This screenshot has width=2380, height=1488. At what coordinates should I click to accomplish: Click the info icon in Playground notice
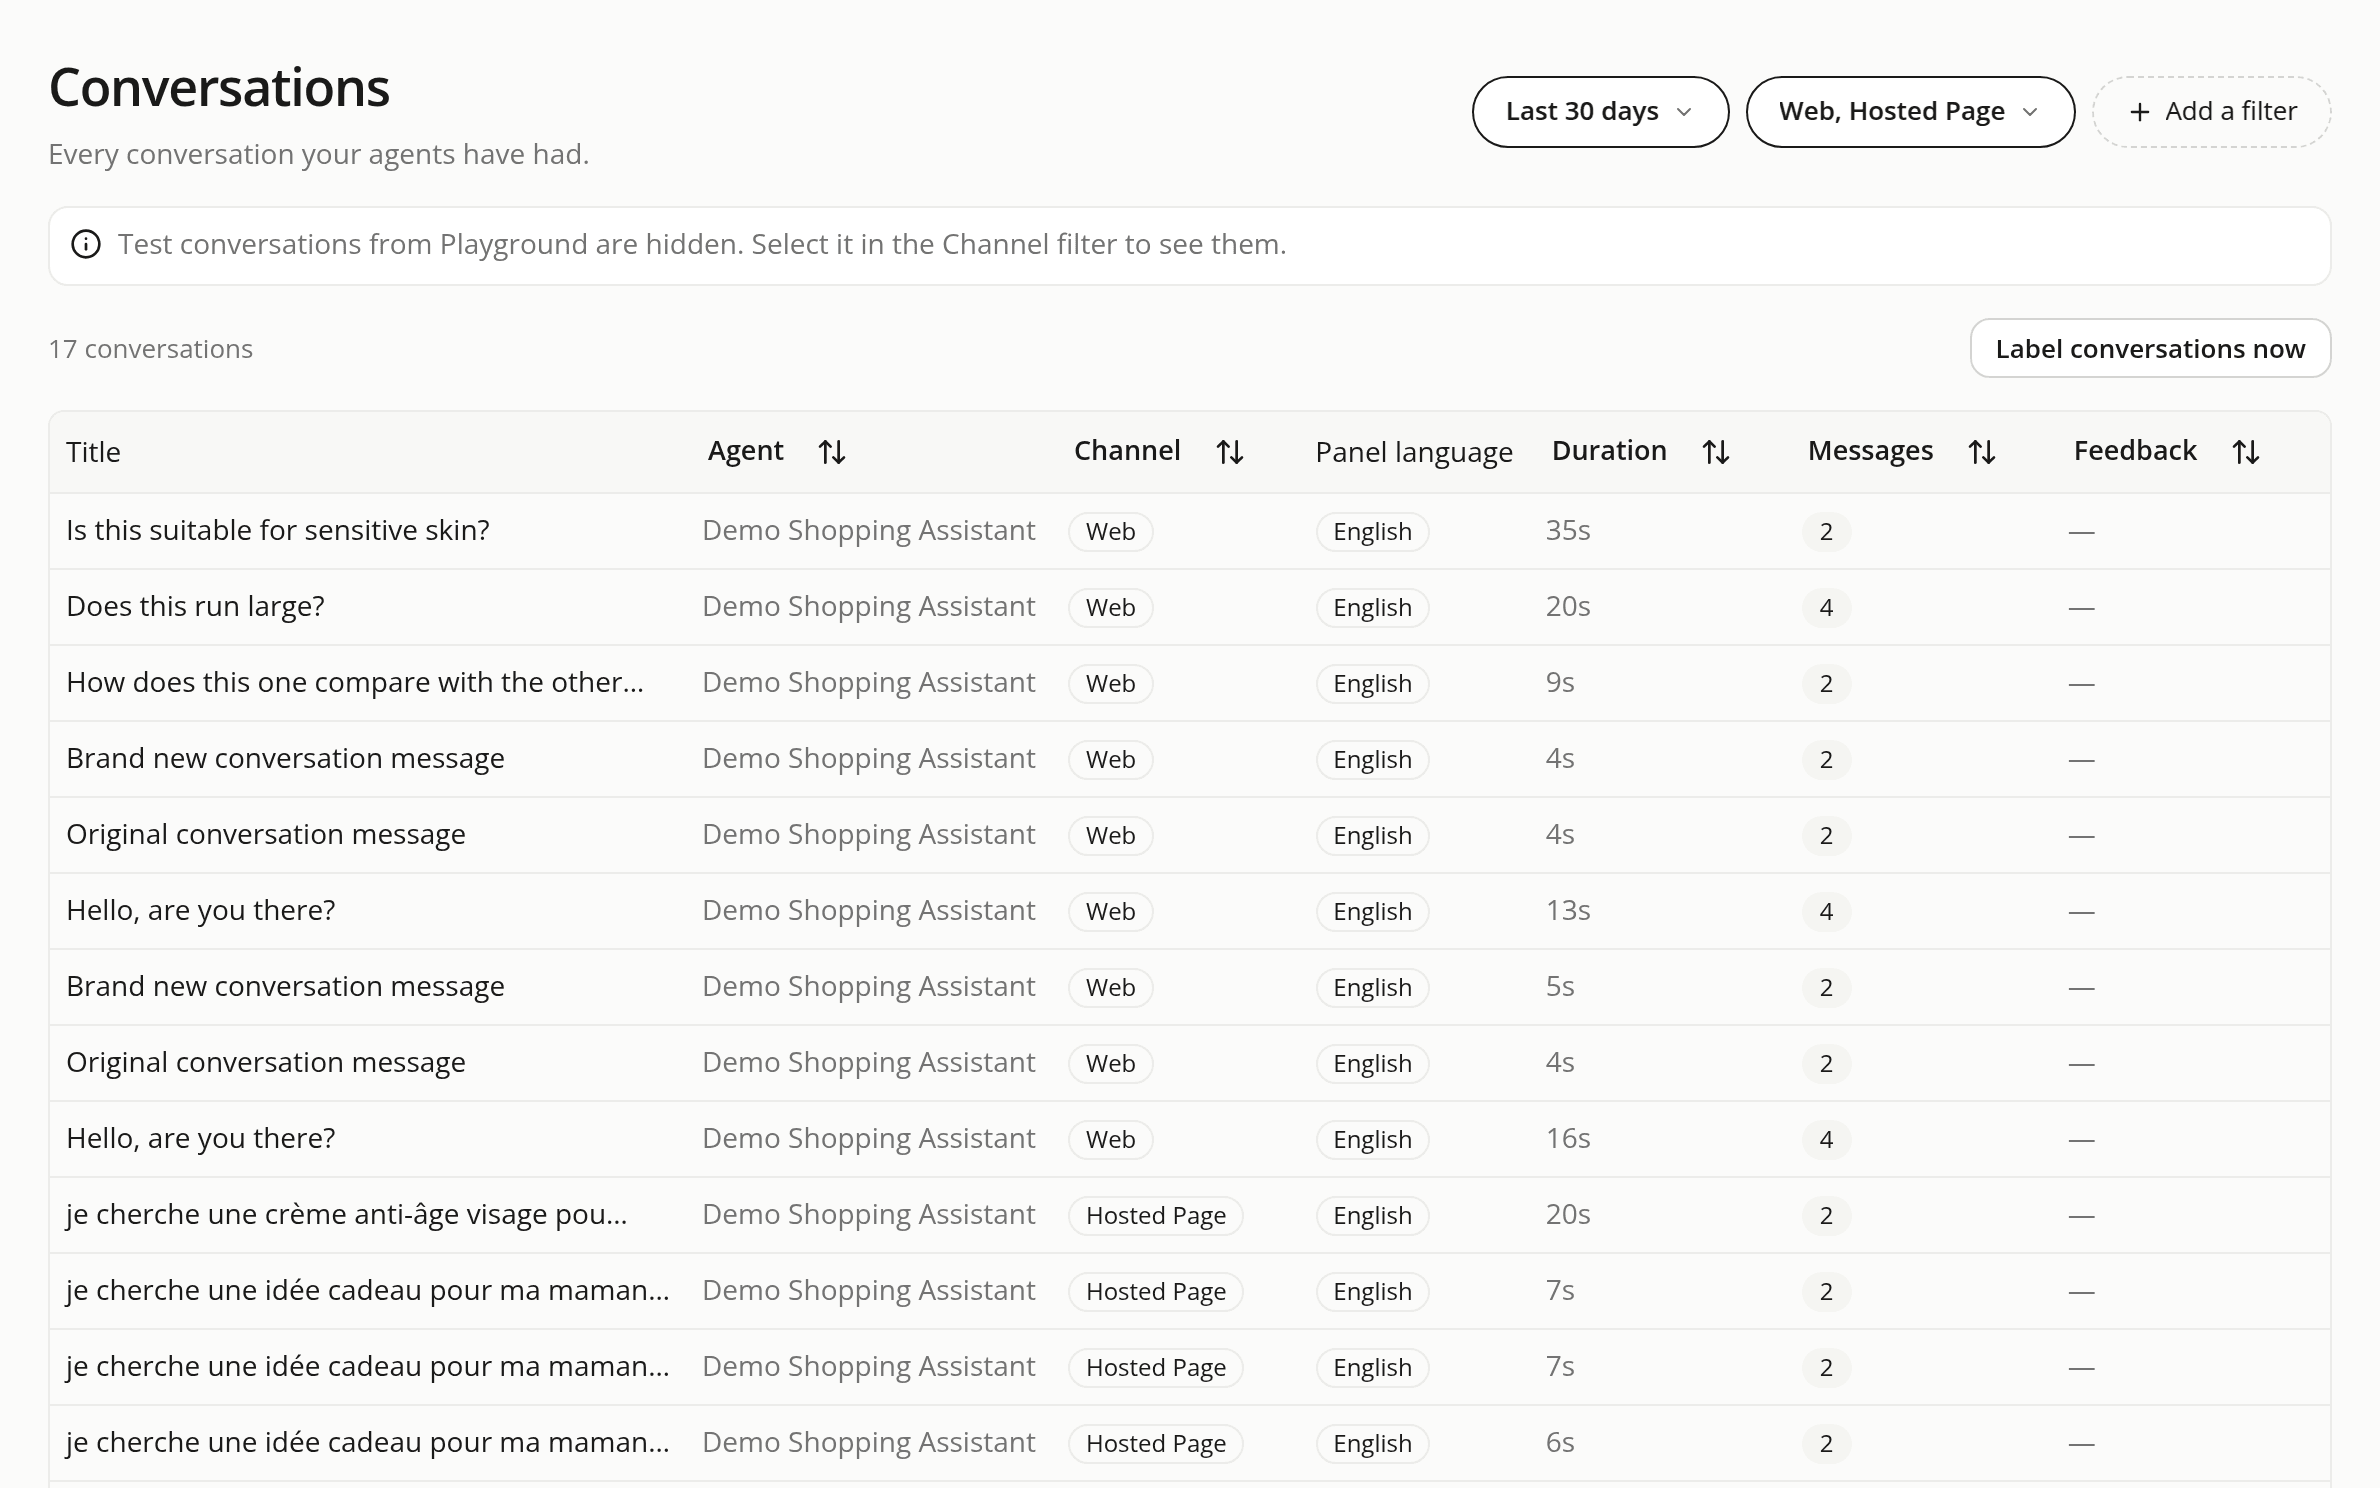(x=86, y=244)
